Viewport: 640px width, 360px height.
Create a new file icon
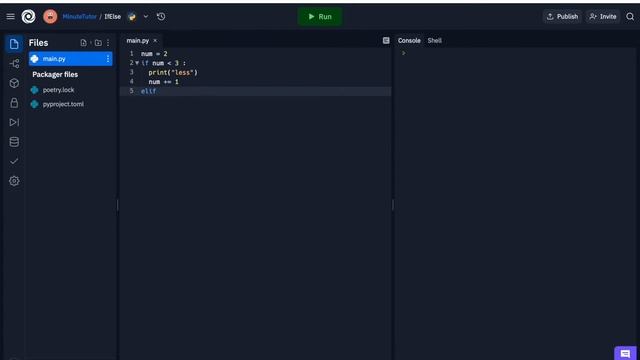tap(84, 43)
